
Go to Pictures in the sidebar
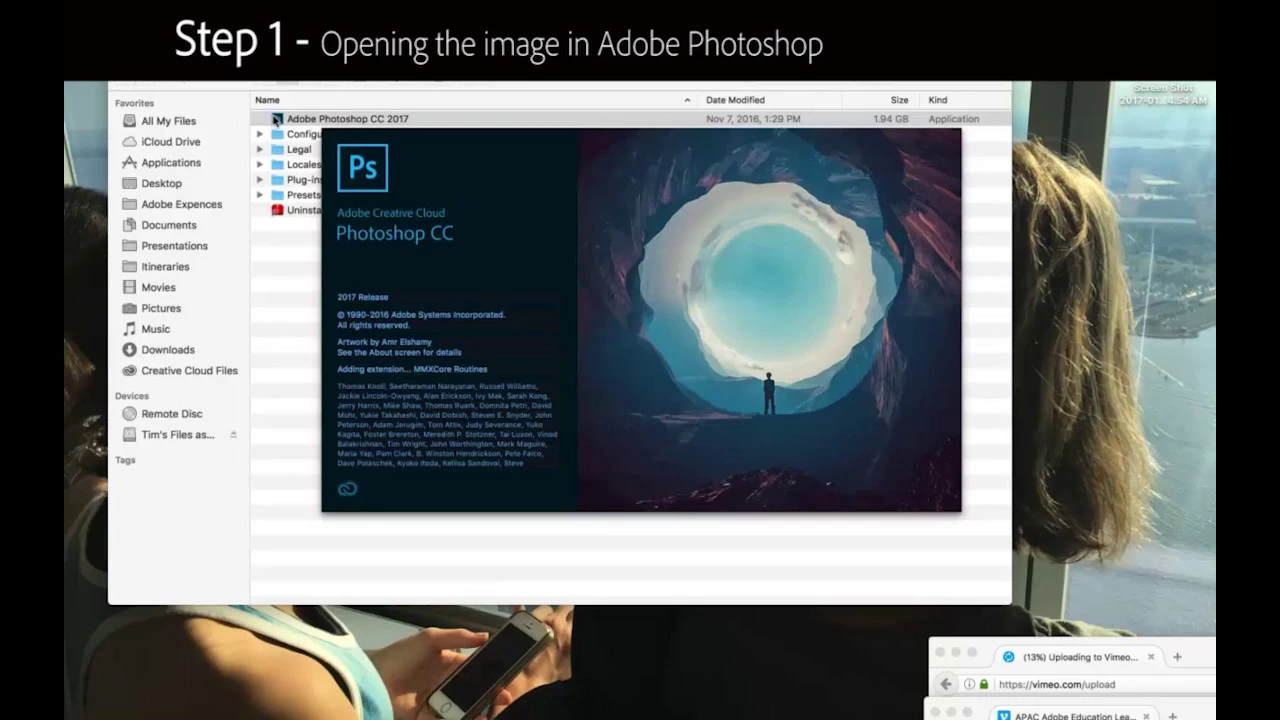click(x=161, y=308)
